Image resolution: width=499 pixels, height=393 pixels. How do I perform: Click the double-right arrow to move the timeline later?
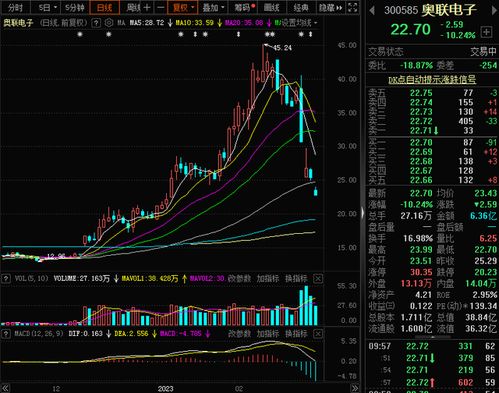(355, 388)
